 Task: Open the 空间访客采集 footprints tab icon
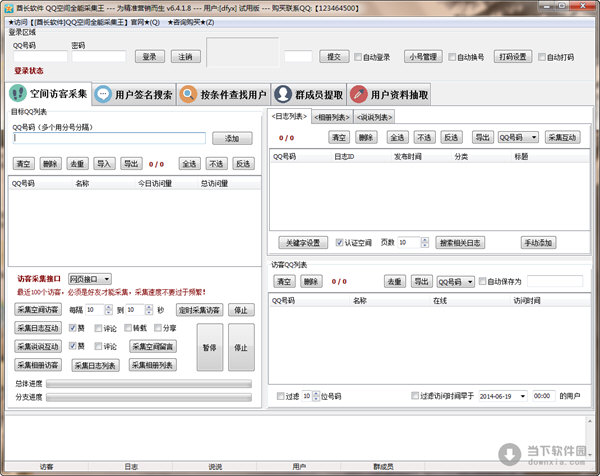click(x=18, y=93)
